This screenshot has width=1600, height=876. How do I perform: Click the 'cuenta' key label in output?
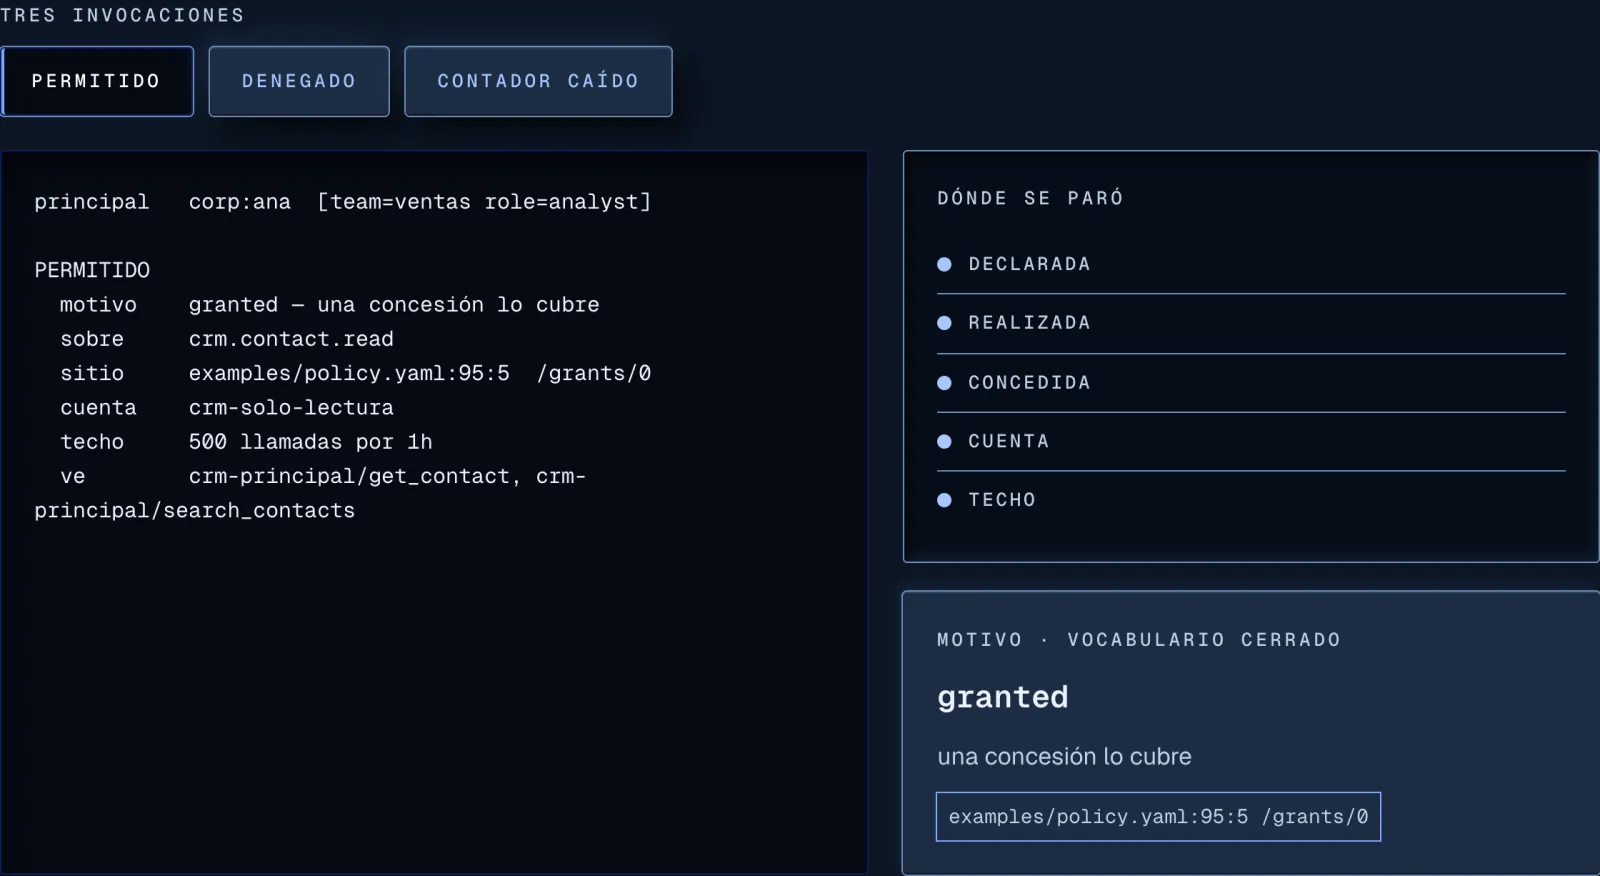point(98,408)
